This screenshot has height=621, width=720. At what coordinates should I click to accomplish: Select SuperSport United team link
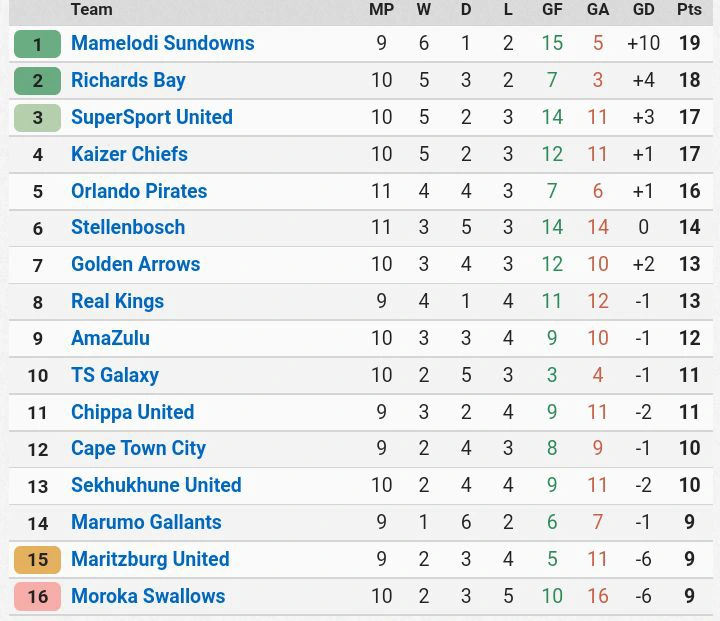(152, 117)
